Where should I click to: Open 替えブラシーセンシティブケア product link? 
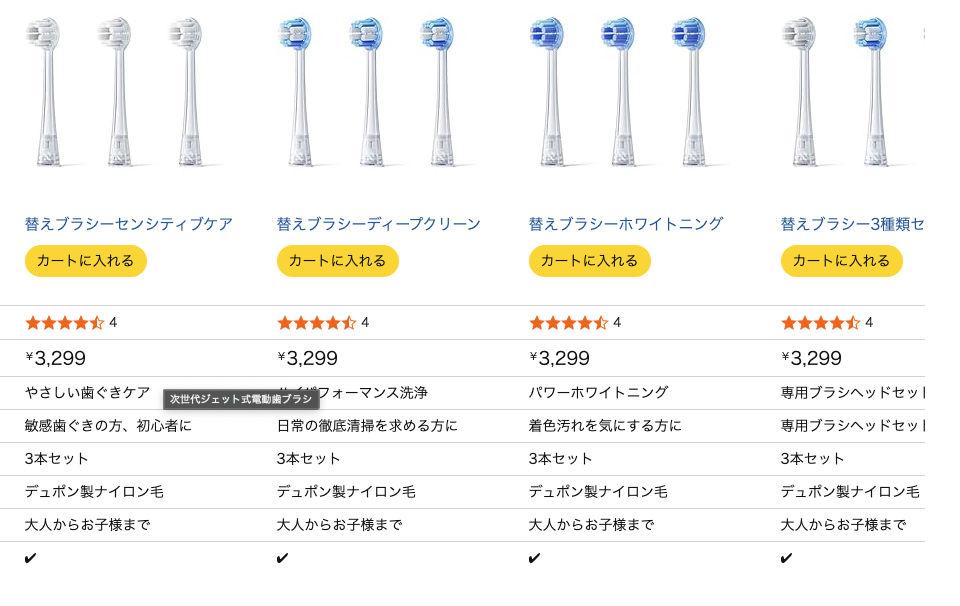[129, 224]
